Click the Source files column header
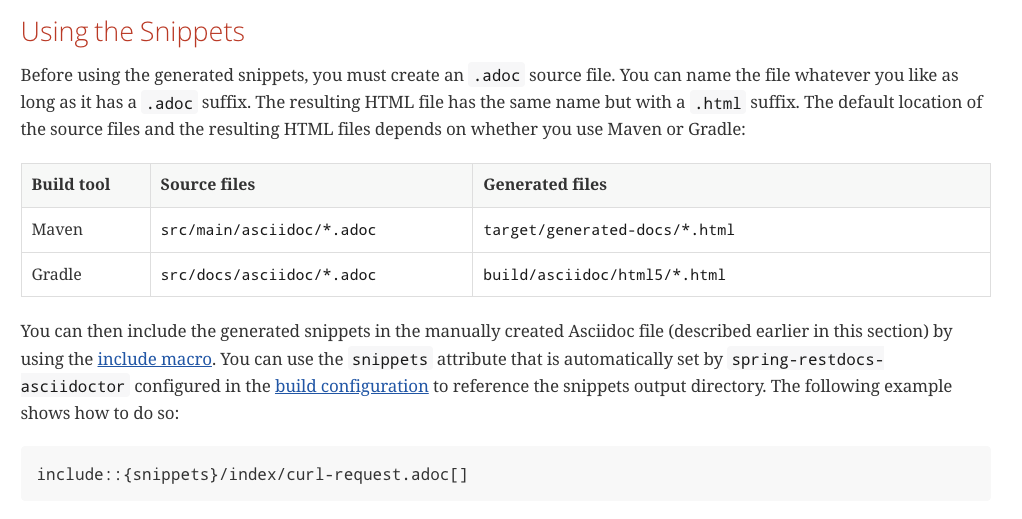 tap(208, 185)
